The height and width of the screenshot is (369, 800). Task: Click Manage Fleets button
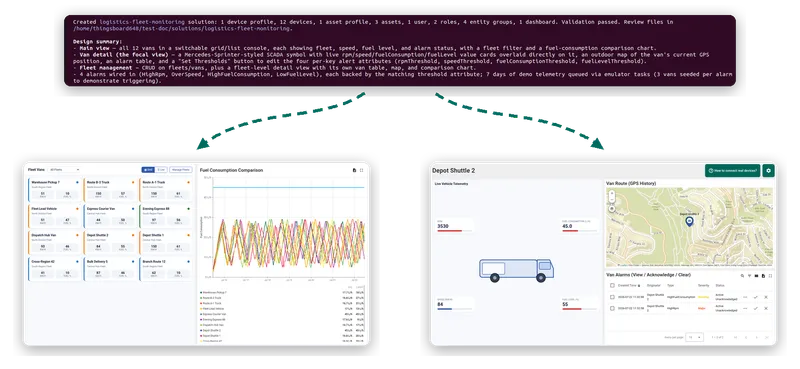(181, 169)
